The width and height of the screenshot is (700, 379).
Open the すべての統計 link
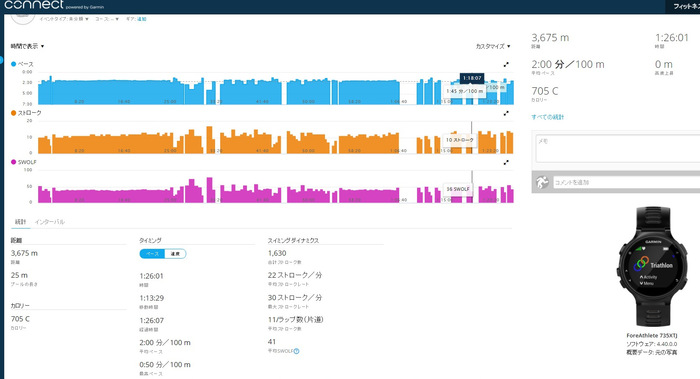(548, 117)
